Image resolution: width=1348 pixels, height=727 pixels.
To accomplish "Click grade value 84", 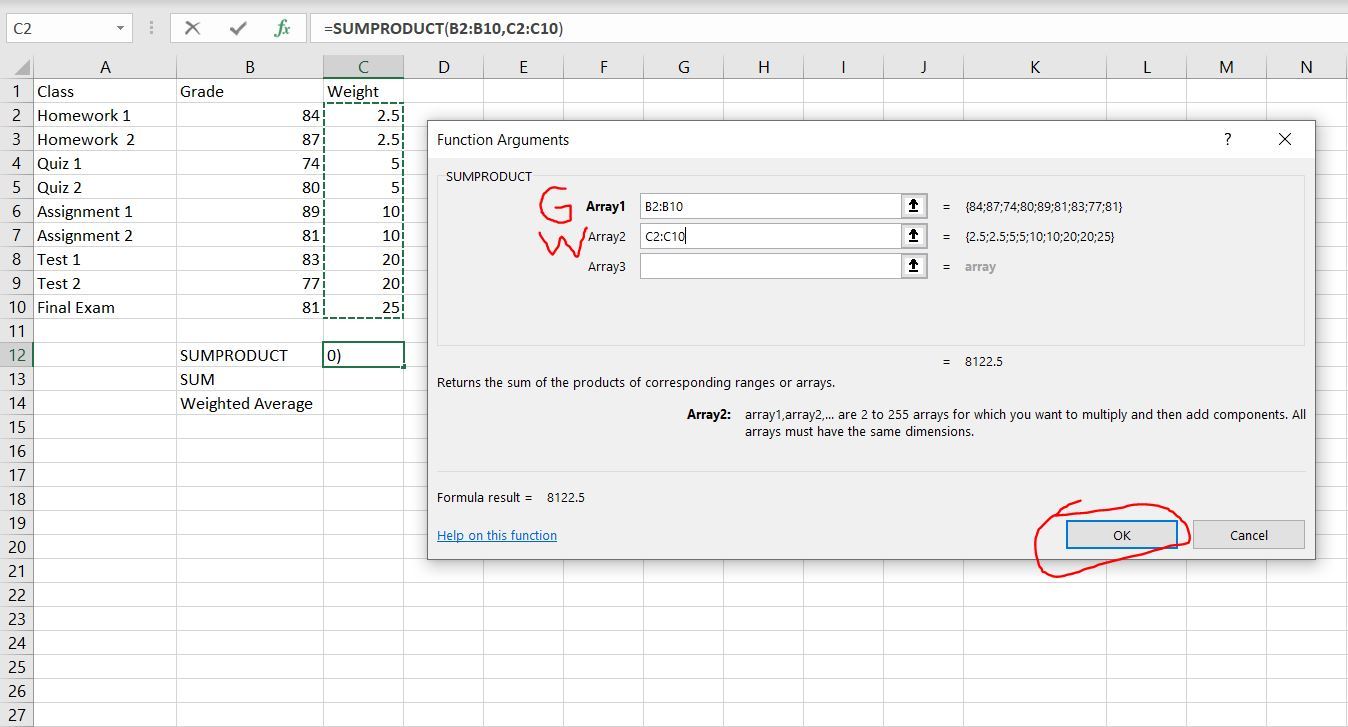I will click(250, 115).
